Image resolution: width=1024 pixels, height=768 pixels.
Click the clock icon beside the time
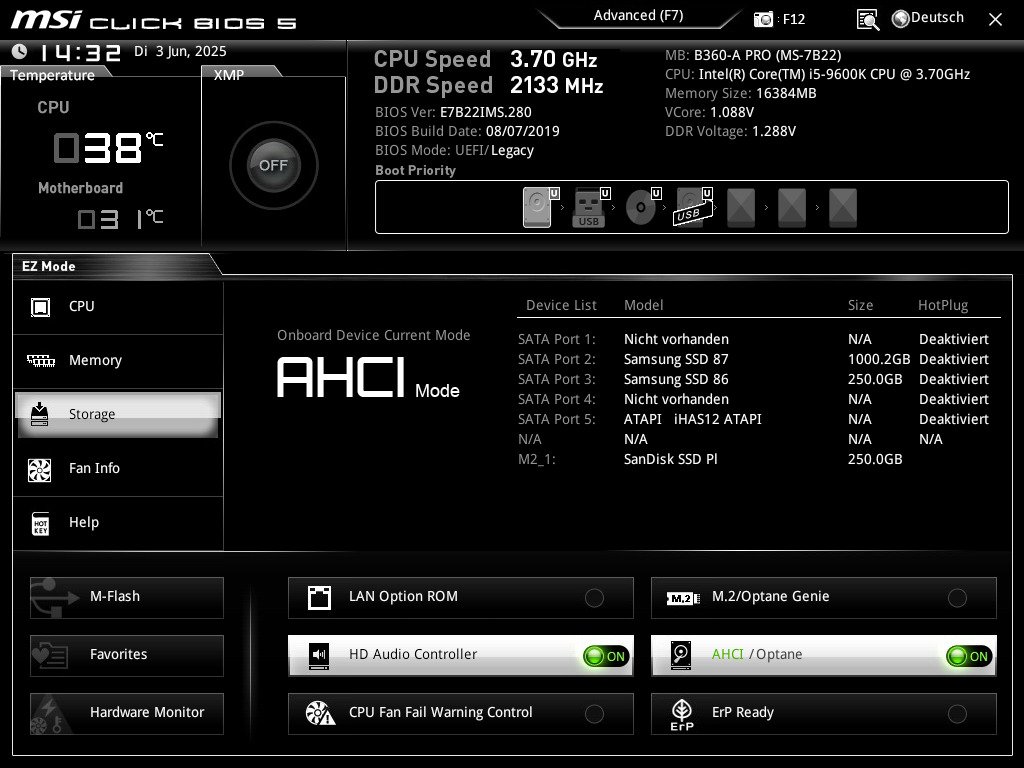20,51
